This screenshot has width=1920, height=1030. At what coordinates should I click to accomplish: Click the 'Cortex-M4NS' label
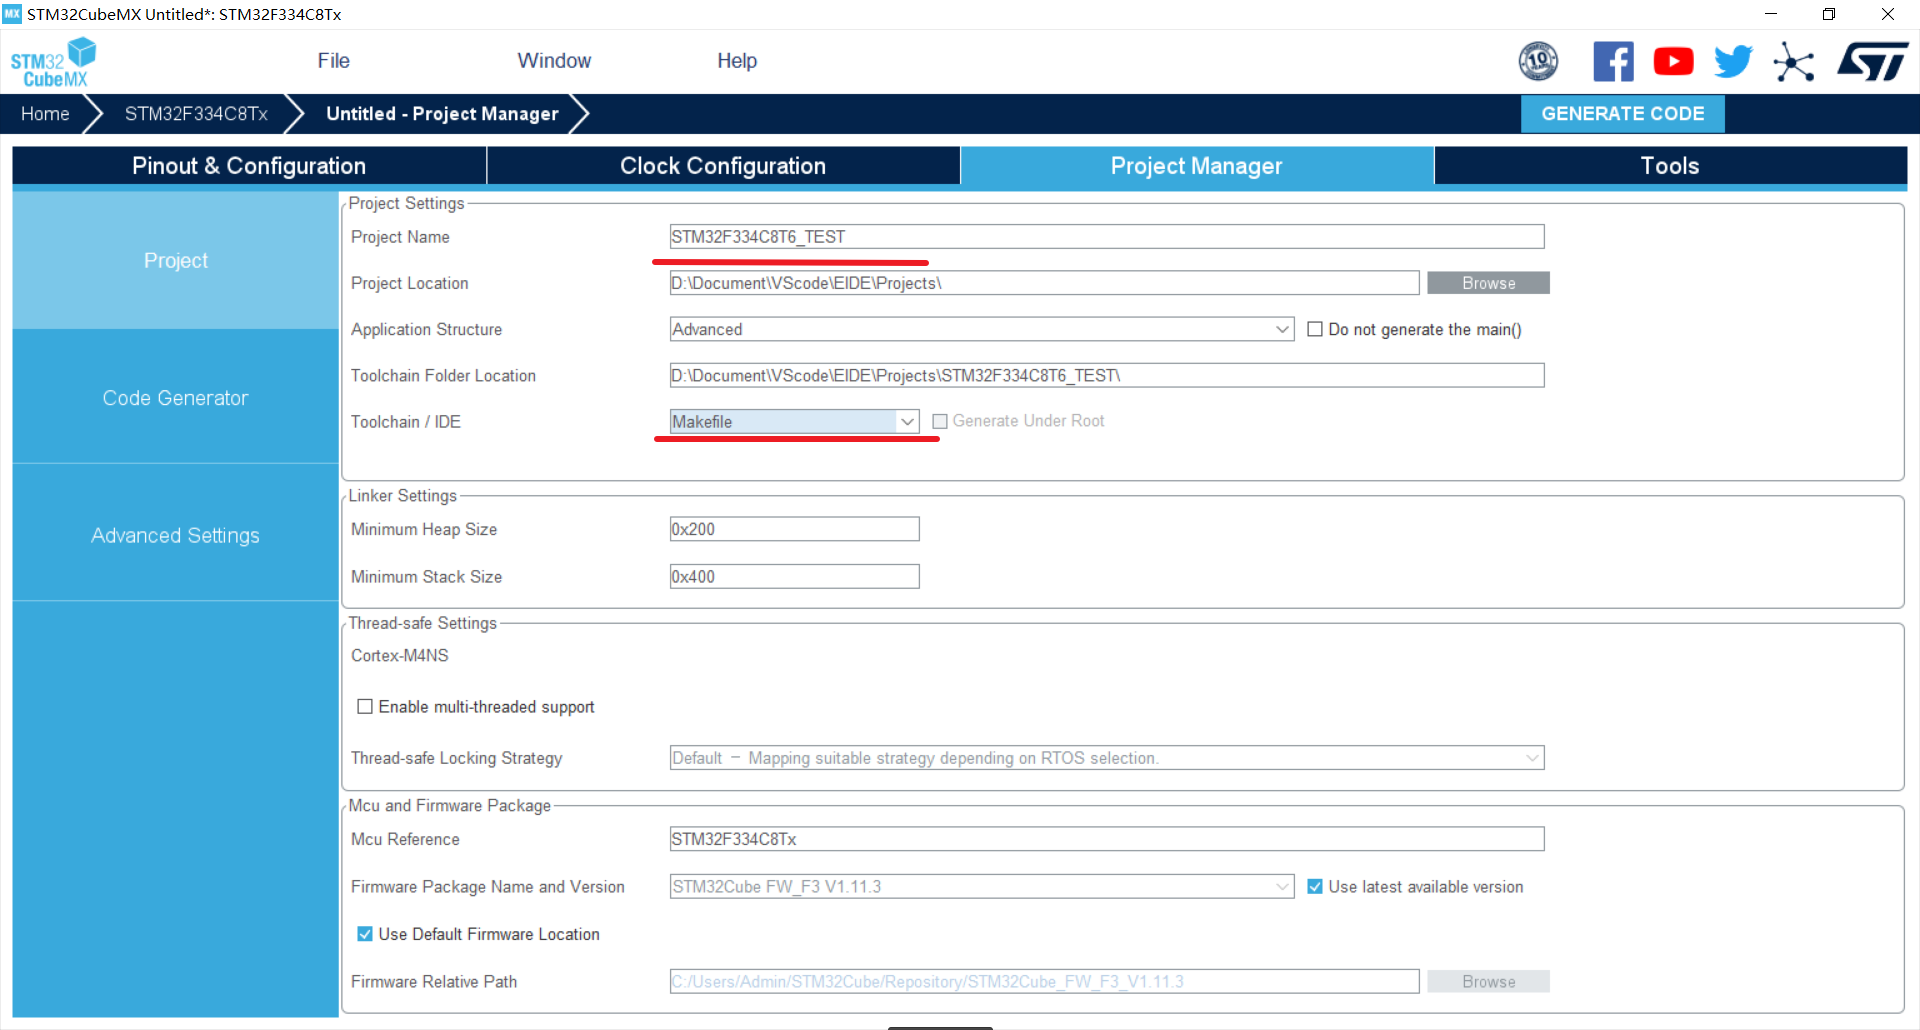click(400, 655)
